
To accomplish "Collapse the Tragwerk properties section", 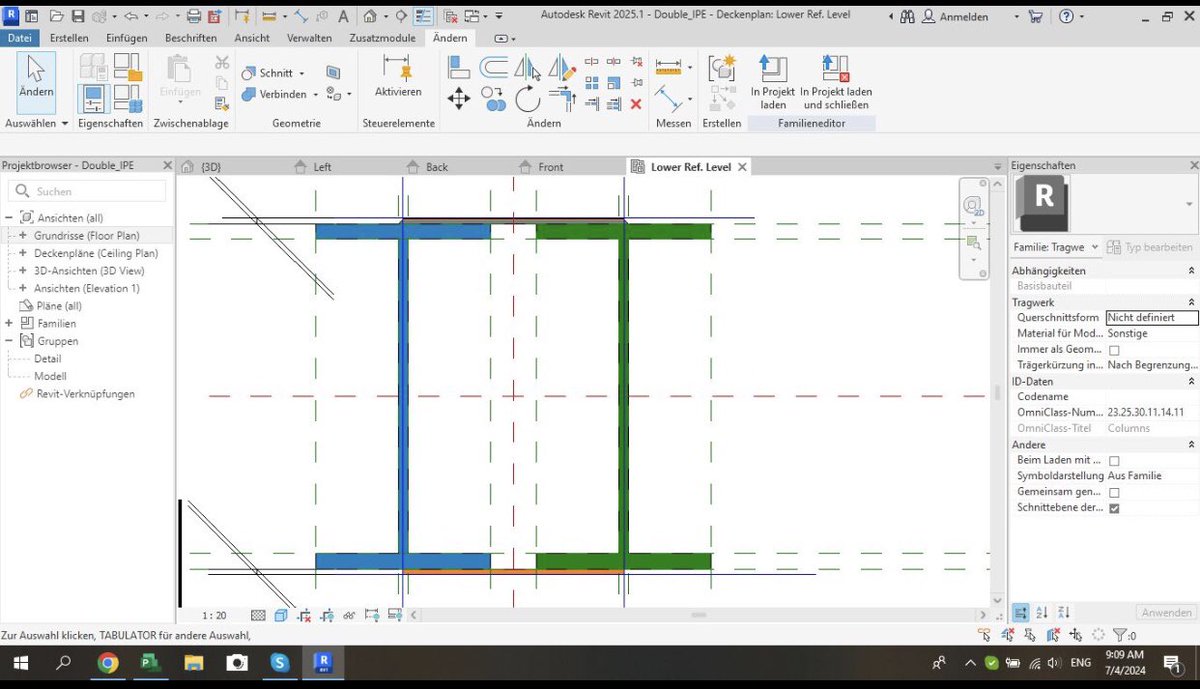I will click(x=1190, y=302).
